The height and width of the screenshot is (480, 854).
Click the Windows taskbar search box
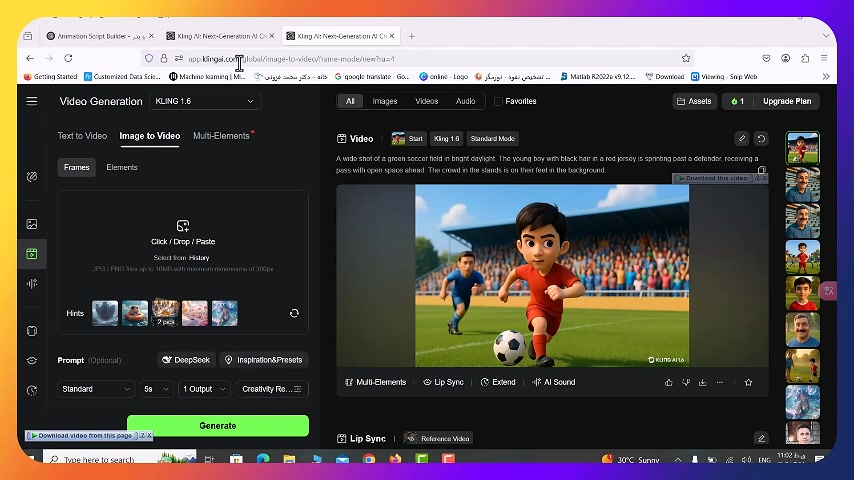click(x=120, y=459)
